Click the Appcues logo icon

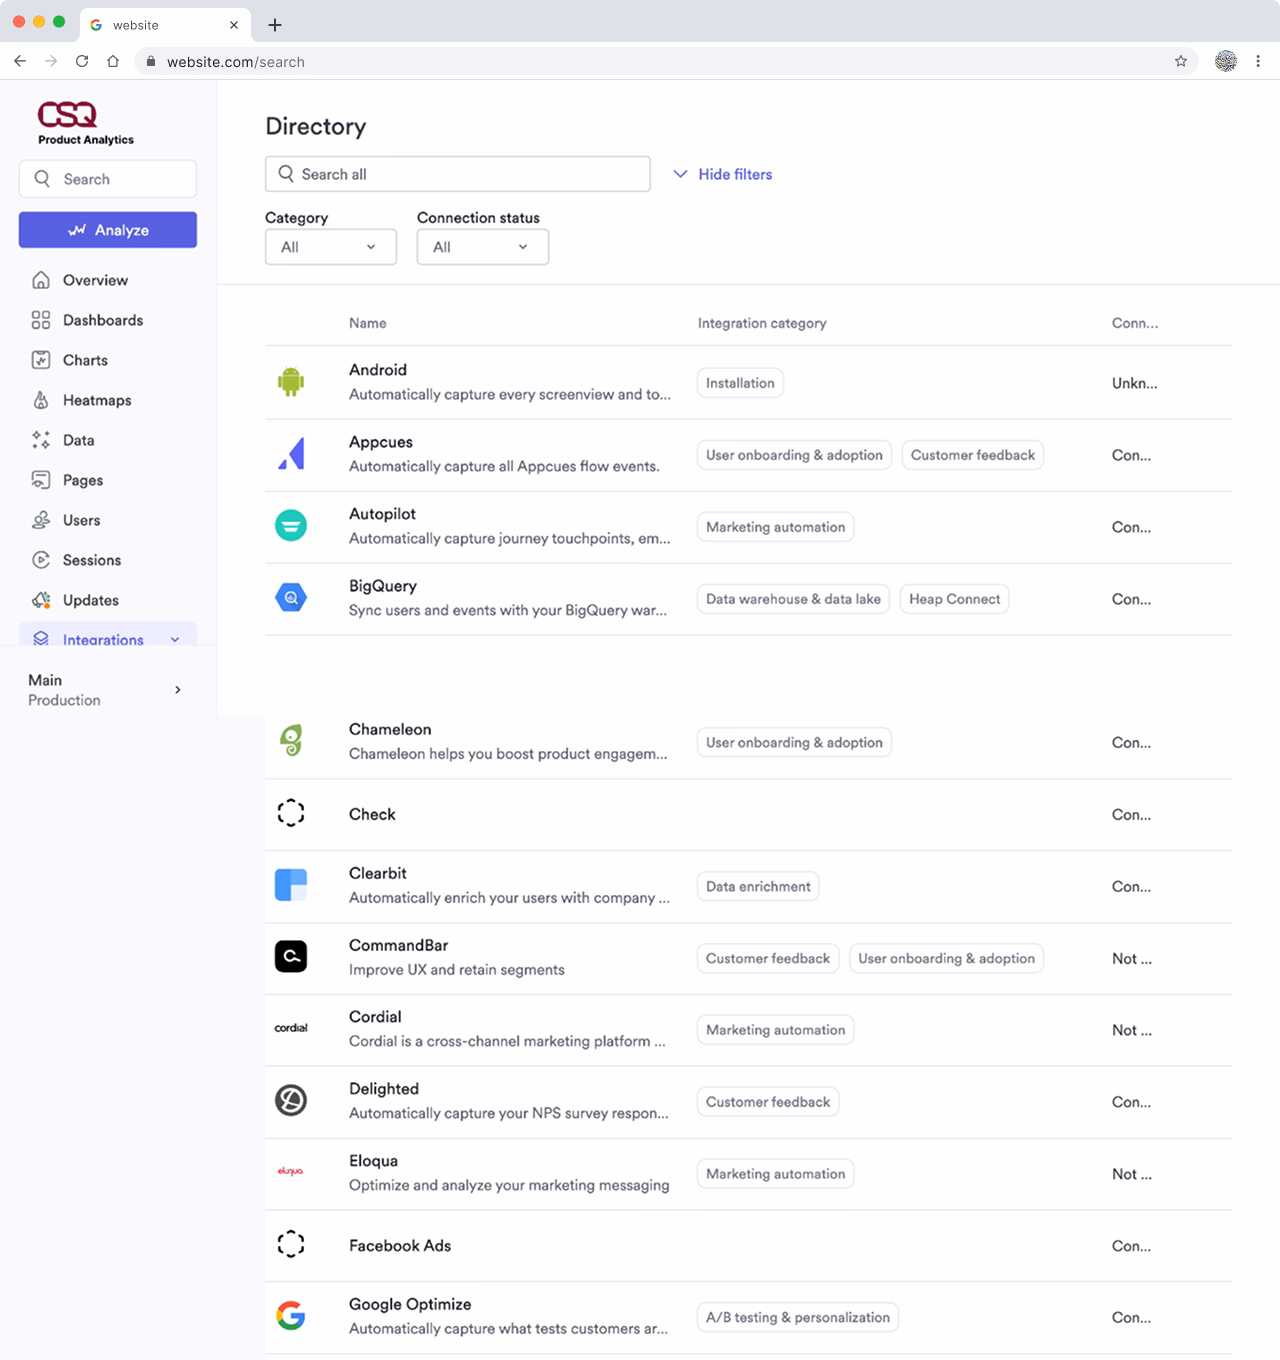[x=291, y=454]
